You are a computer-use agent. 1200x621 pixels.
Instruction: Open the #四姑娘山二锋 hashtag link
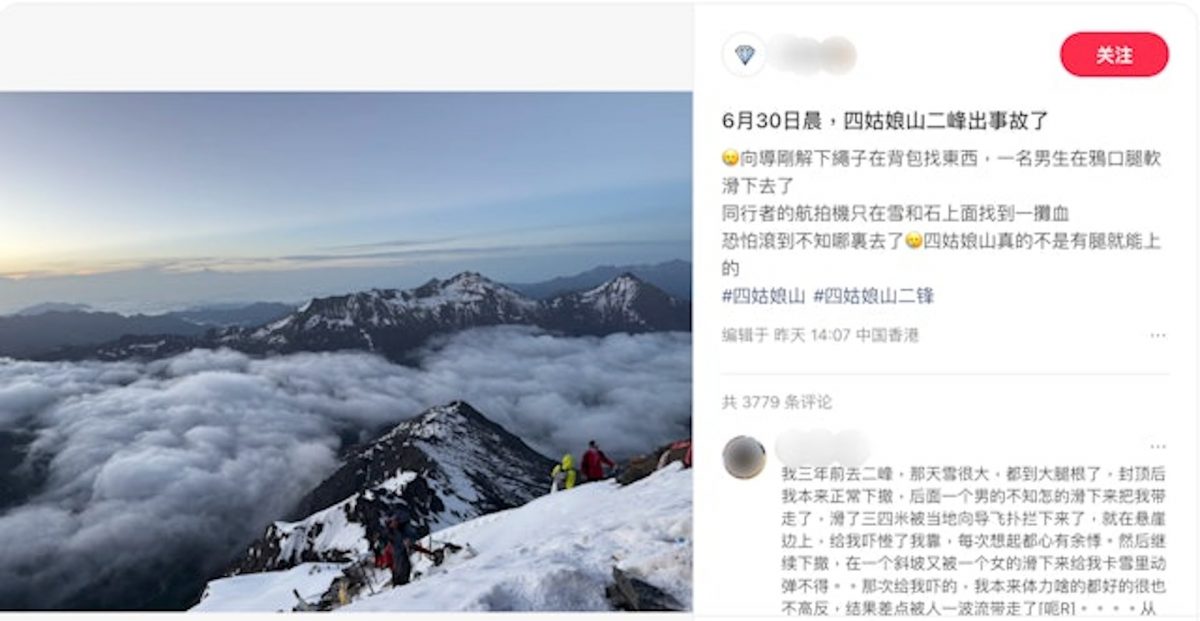pos(873,296)
